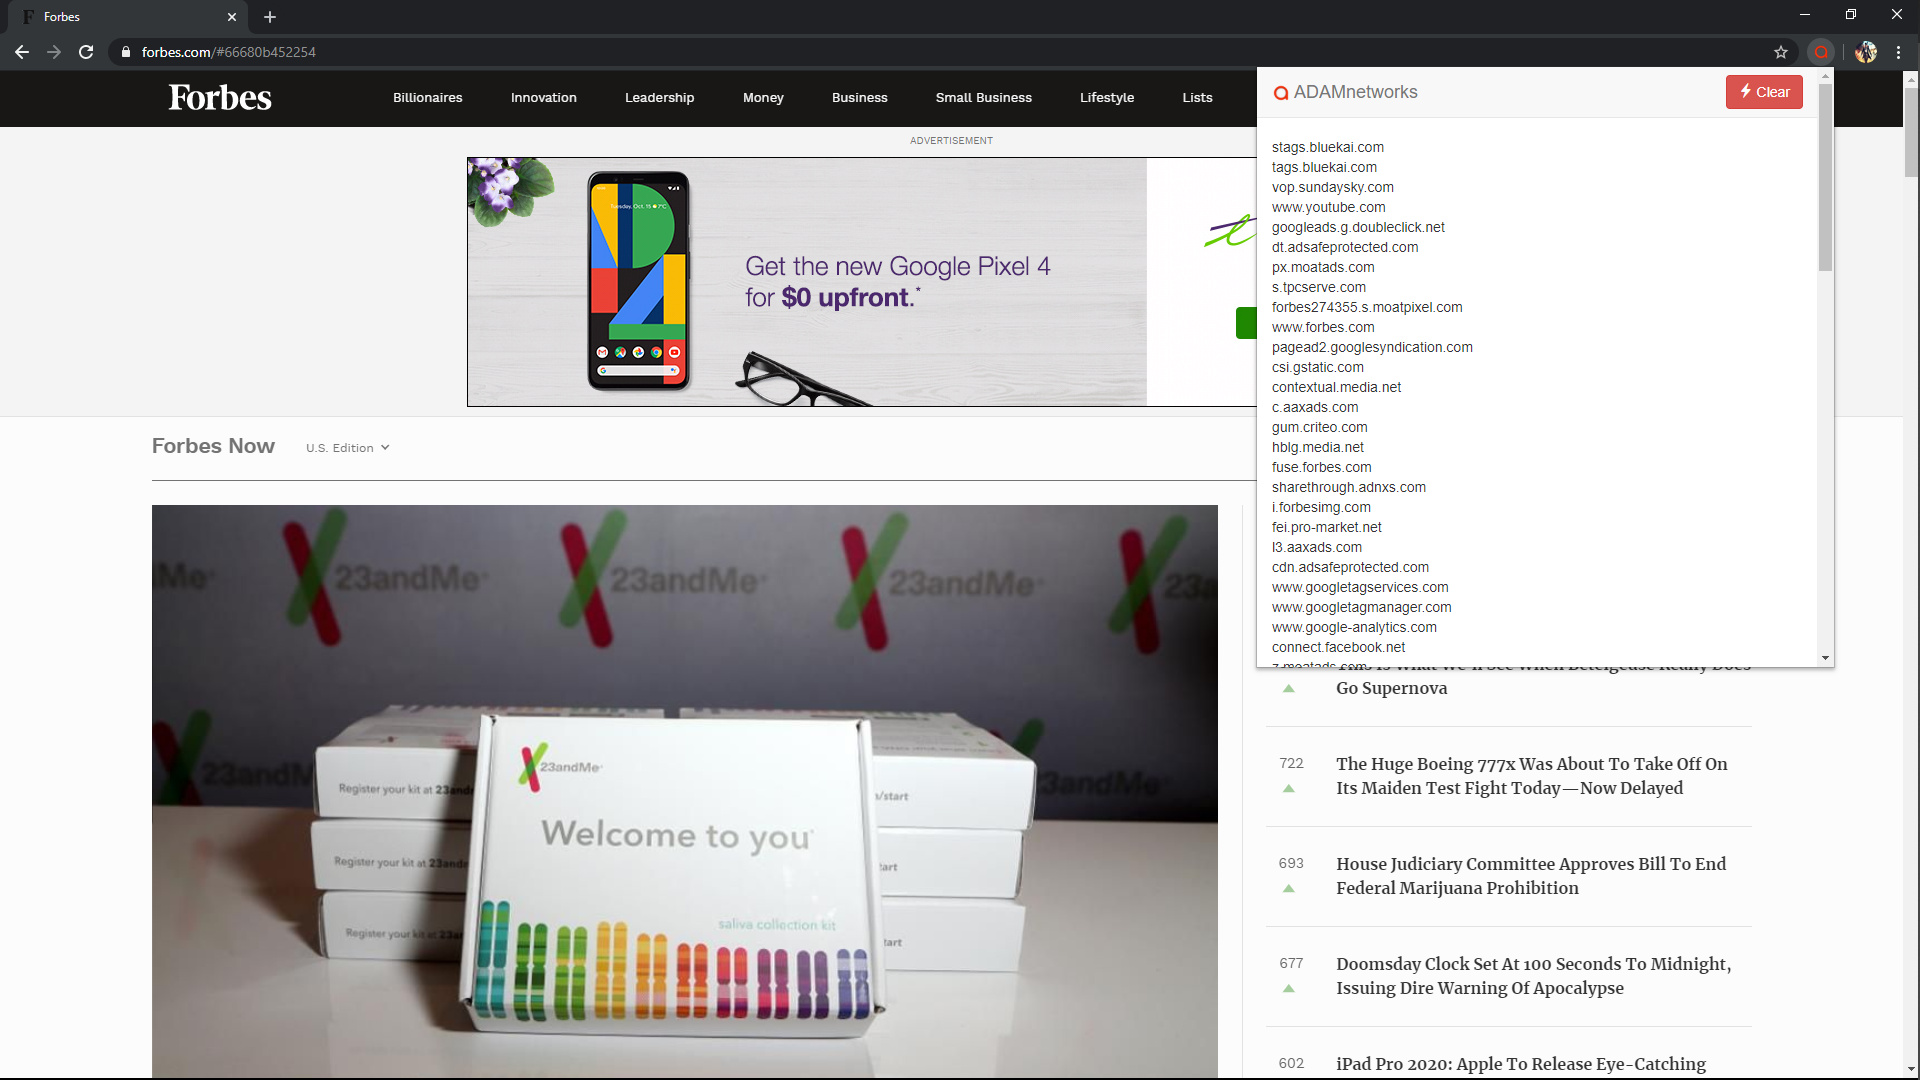The height and width of the screenshot is (1080, 1920).
Task: Click the lock icon in address bar
Action: (125, 52)
